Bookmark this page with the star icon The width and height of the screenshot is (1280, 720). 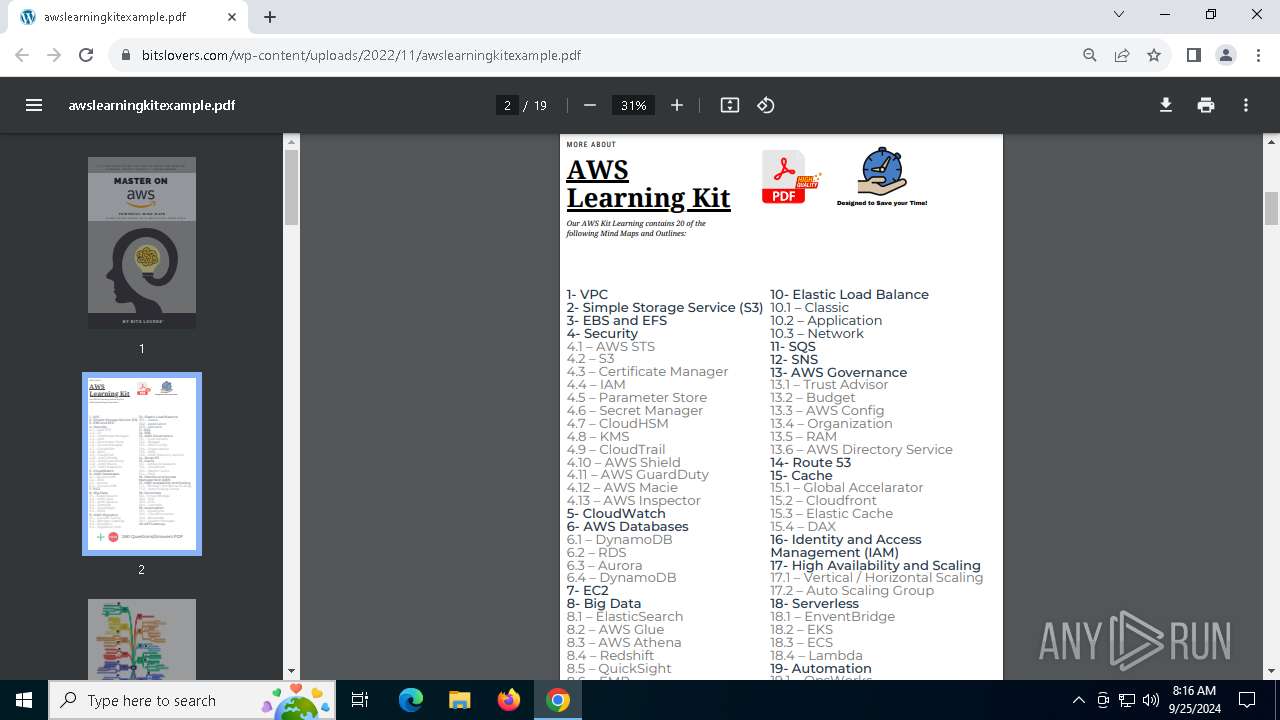(x=1154, y=55)
